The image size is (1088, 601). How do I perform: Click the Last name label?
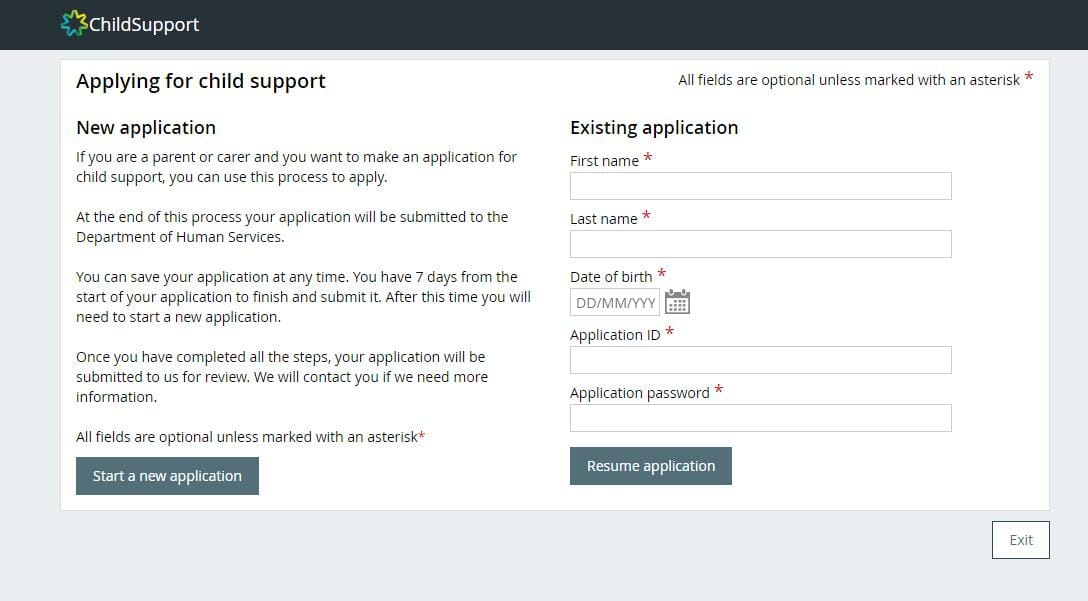pyautogui.click(x=604, y=219)
